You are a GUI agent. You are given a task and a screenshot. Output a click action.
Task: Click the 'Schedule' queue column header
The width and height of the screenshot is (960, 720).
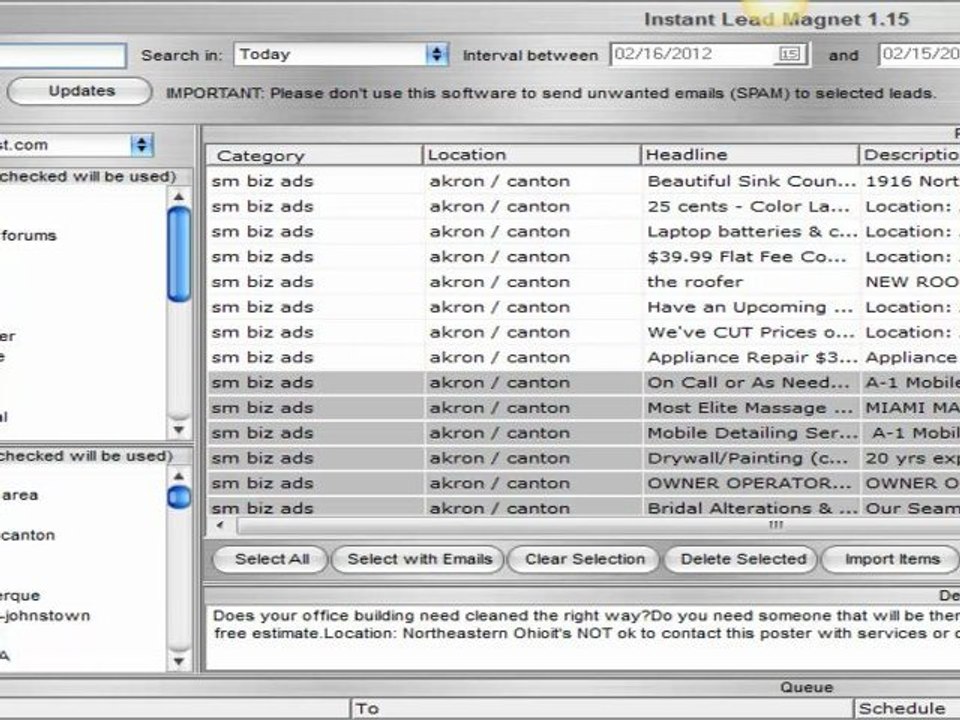pos(907,709)
